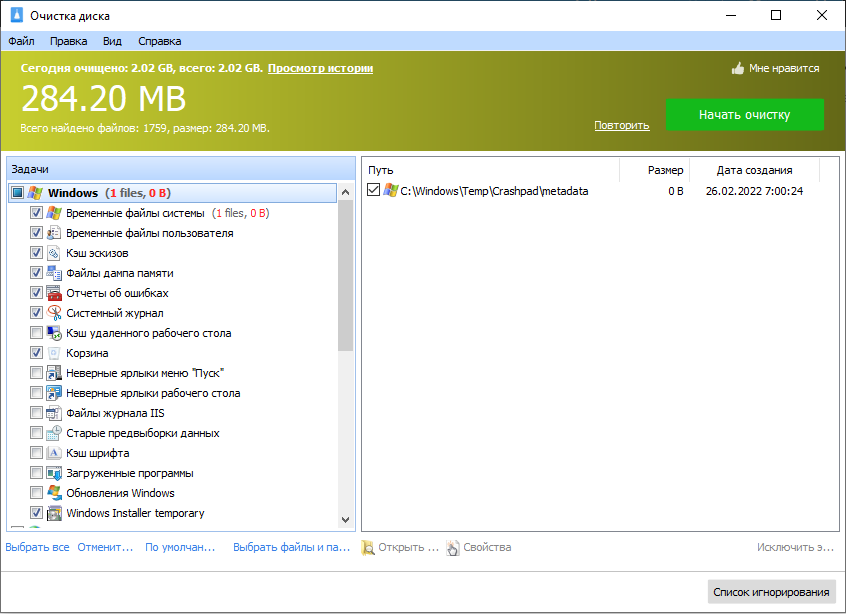846x614 pixels.
Task: Open the Файл menu
Action: [x=22, y=41]
